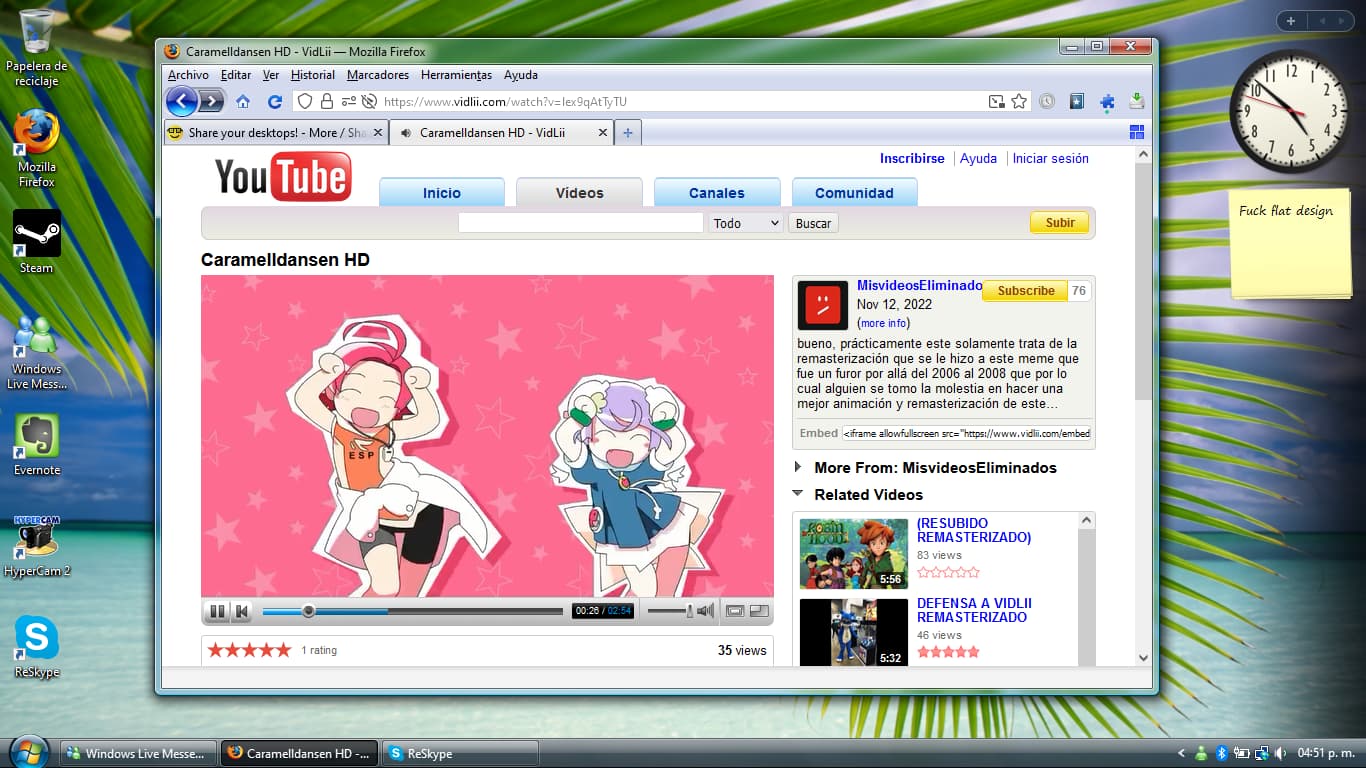Image resolution: width=1366 pixels, height=768 pixels.
Task: Open the Editar menu
Action: (x=236, y=75)
